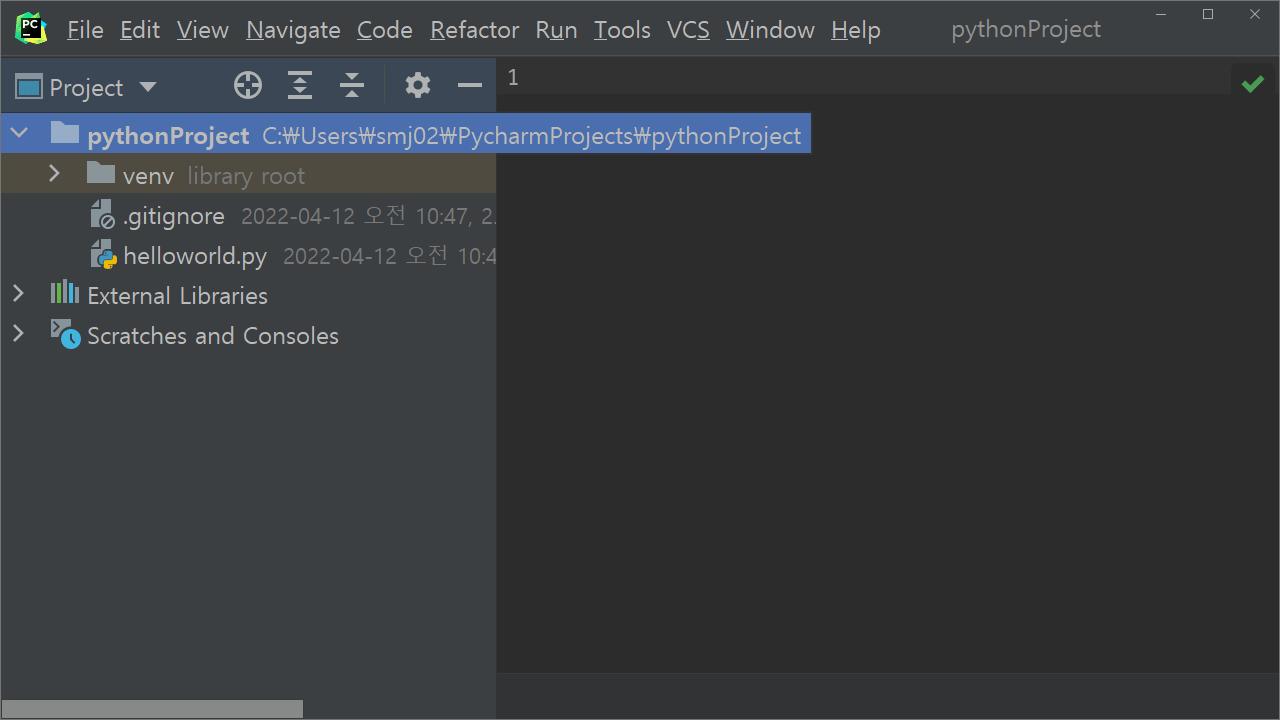Open the Navigate menu

pos(293,31)
